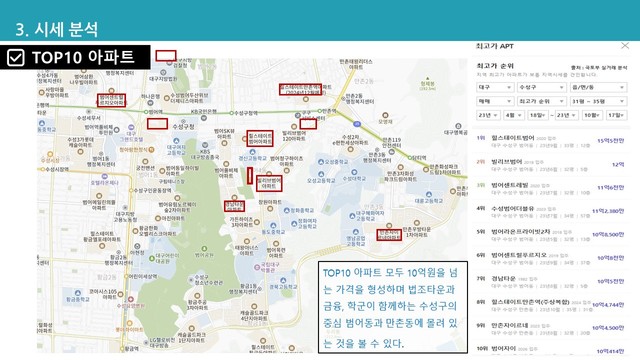
Task: Click the 오성중학교 school icon
Action: [x=321, y=162]
